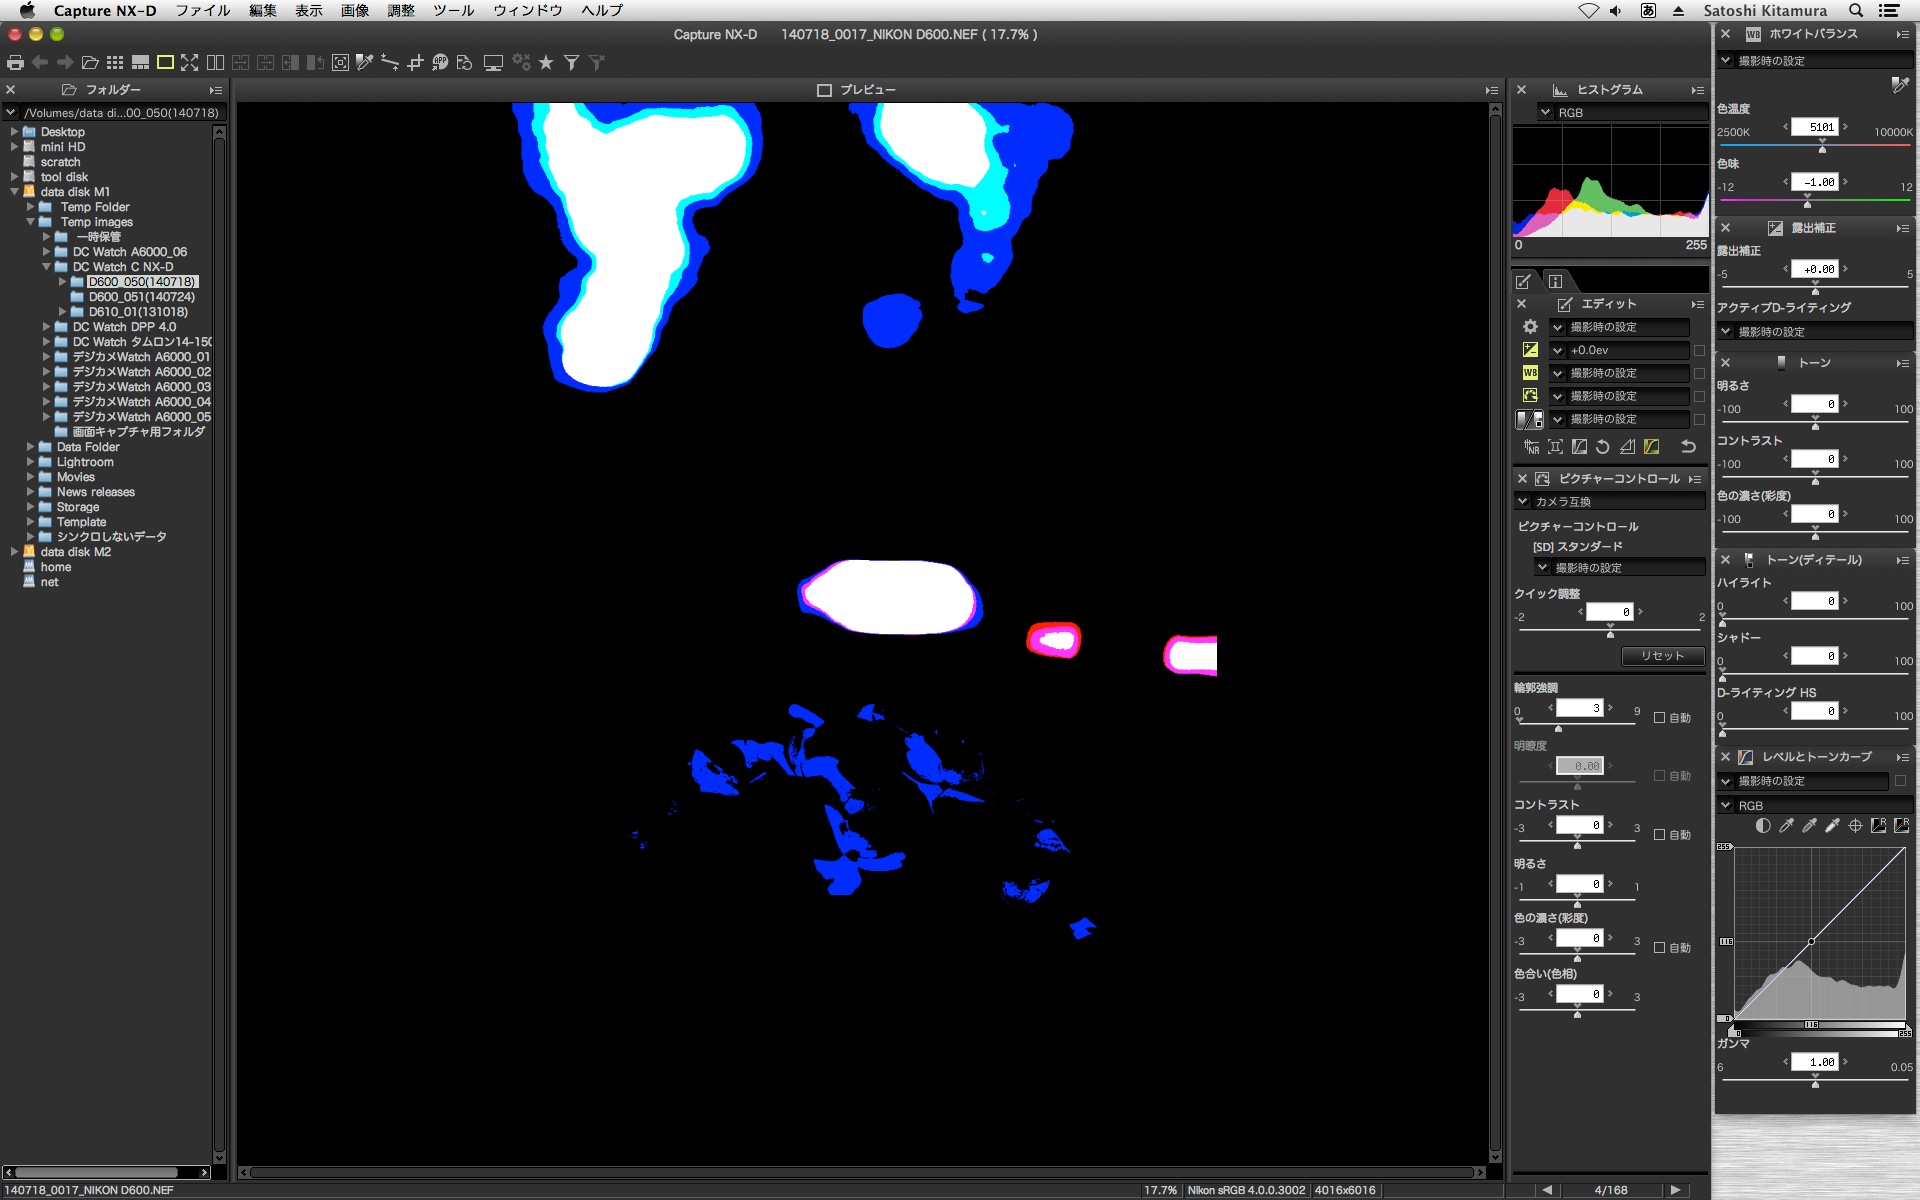Enable the 輪郭強調 自動 checkbox

1660,718
